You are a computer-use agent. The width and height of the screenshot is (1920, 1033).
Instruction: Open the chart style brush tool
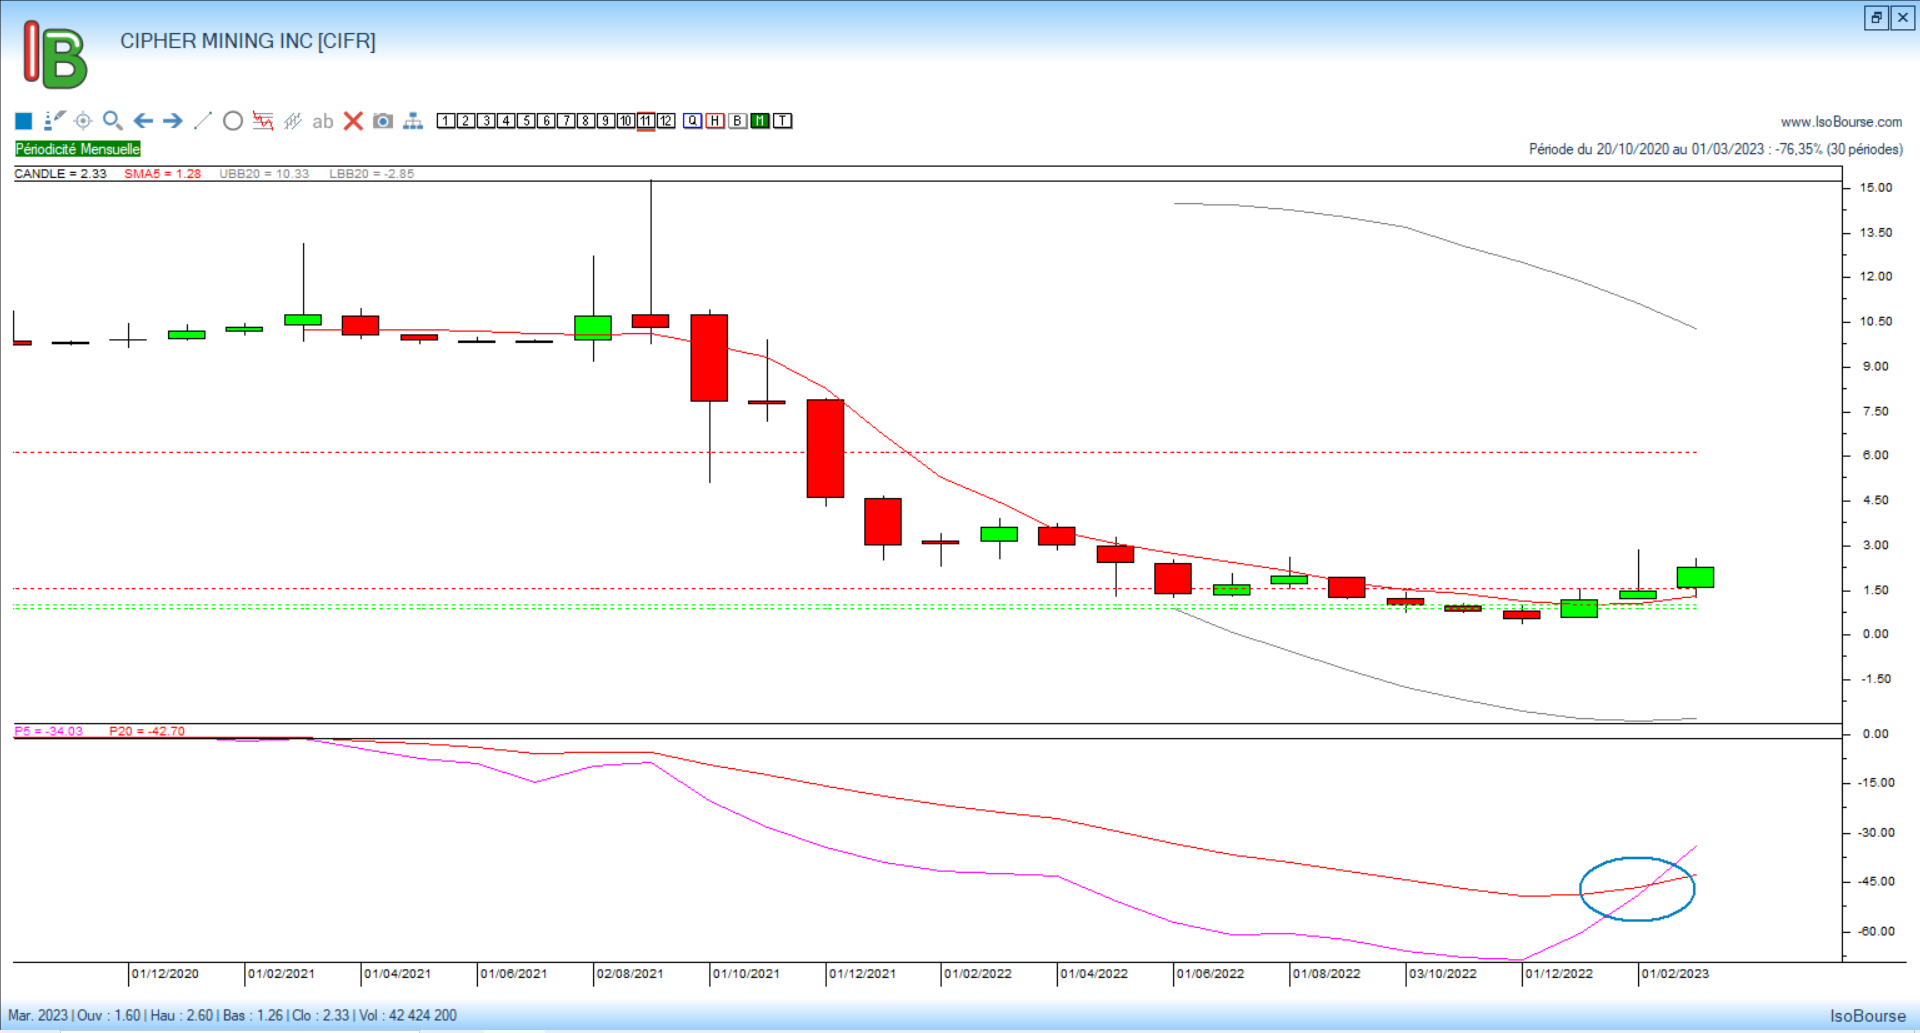(x=55, y=121)
